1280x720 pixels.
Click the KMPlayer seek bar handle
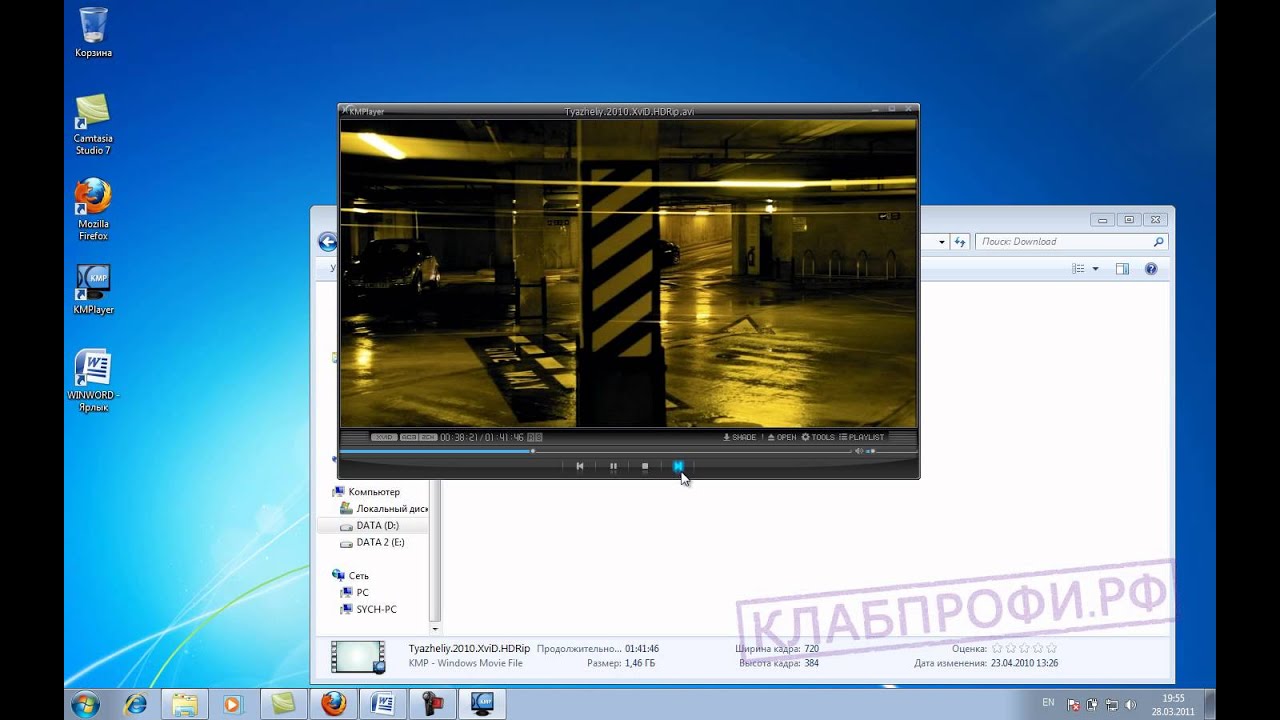click(x=532, y=451)
